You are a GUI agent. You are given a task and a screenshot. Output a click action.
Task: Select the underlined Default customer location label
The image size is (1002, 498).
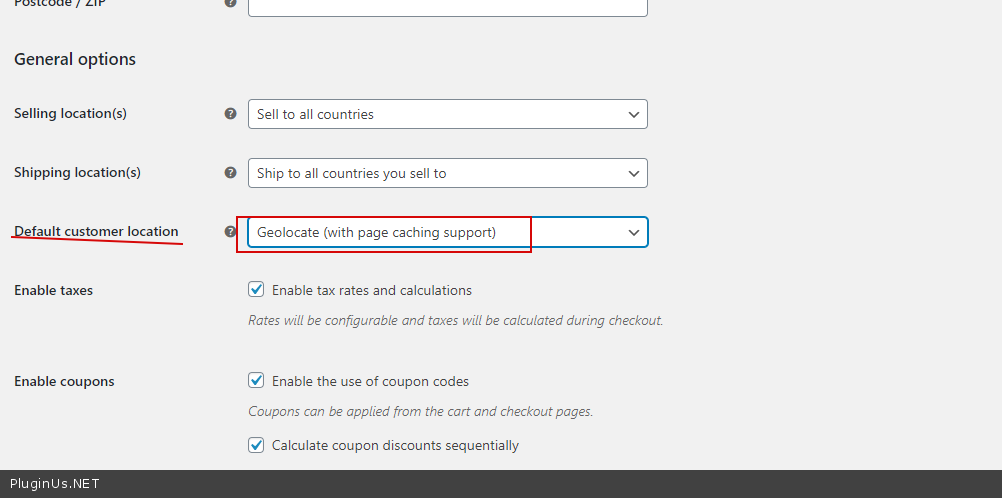(96, 232)
